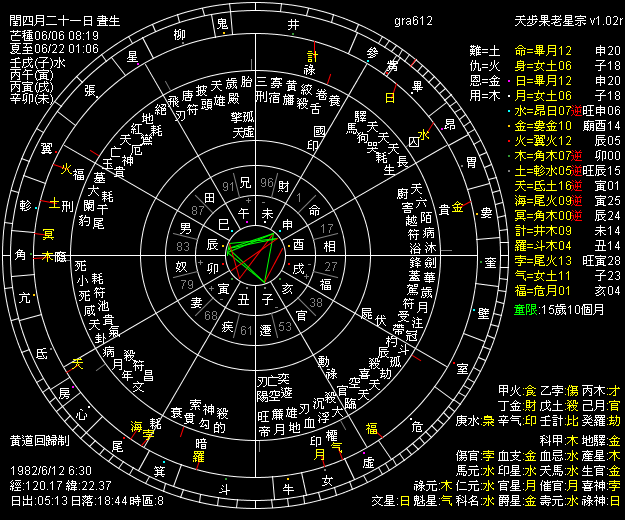Click the '戊土:殺' entry
Viewport: 625px width, 520px height.
click(x=559, y=406)
